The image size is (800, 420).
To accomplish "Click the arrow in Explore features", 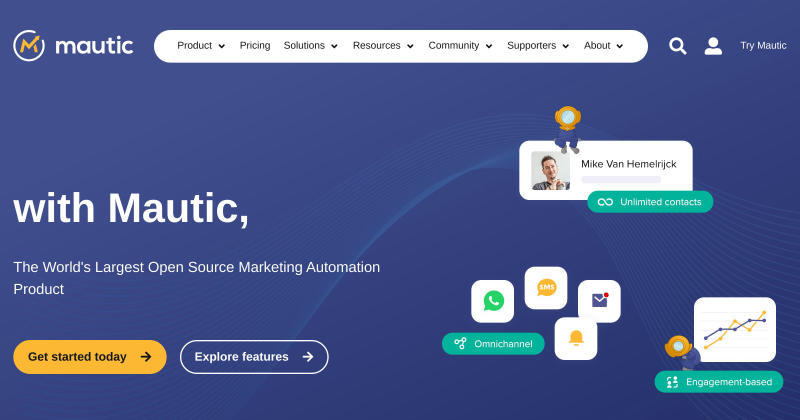I will [x=308, y=357].
